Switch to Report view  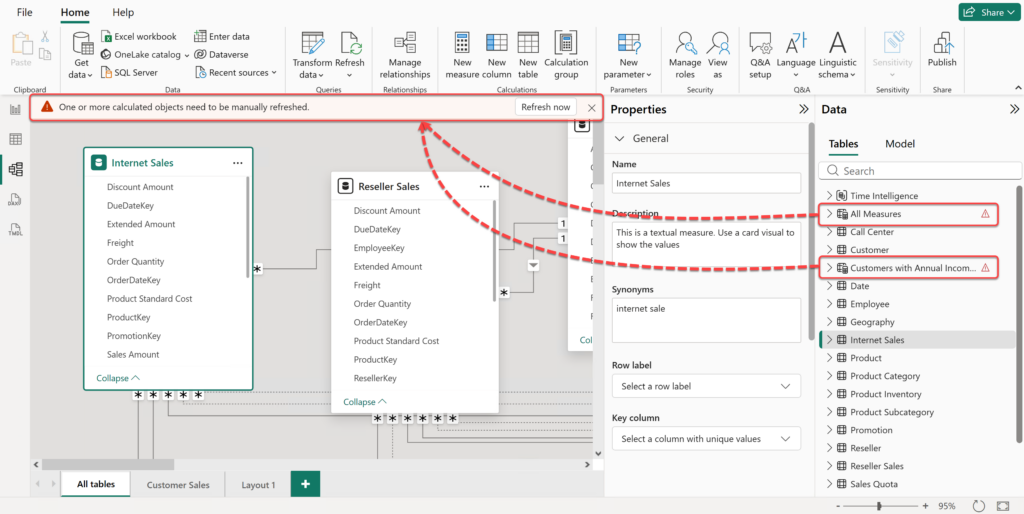(x=15, y=109)
